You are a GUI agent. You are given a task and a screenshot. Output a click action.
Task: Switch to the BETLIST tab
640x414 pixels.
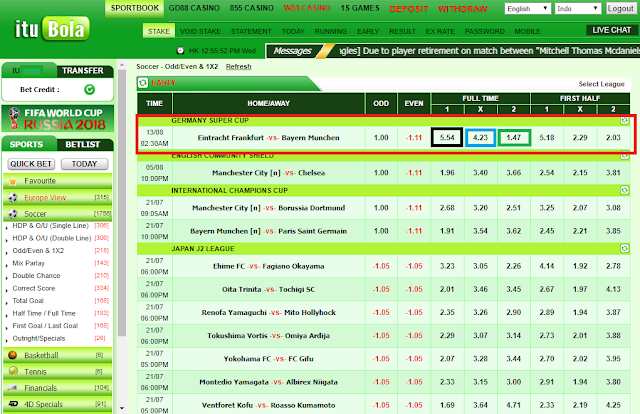(x=83, y=145)
